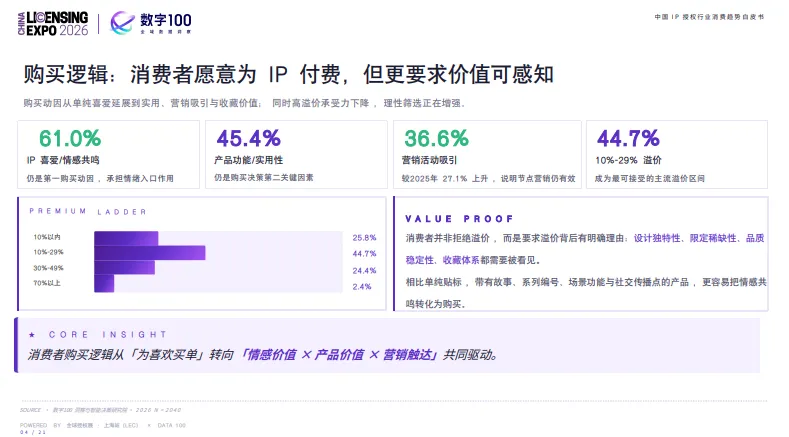Click the PREMIUM LADDER heading

tap(88, 211)
